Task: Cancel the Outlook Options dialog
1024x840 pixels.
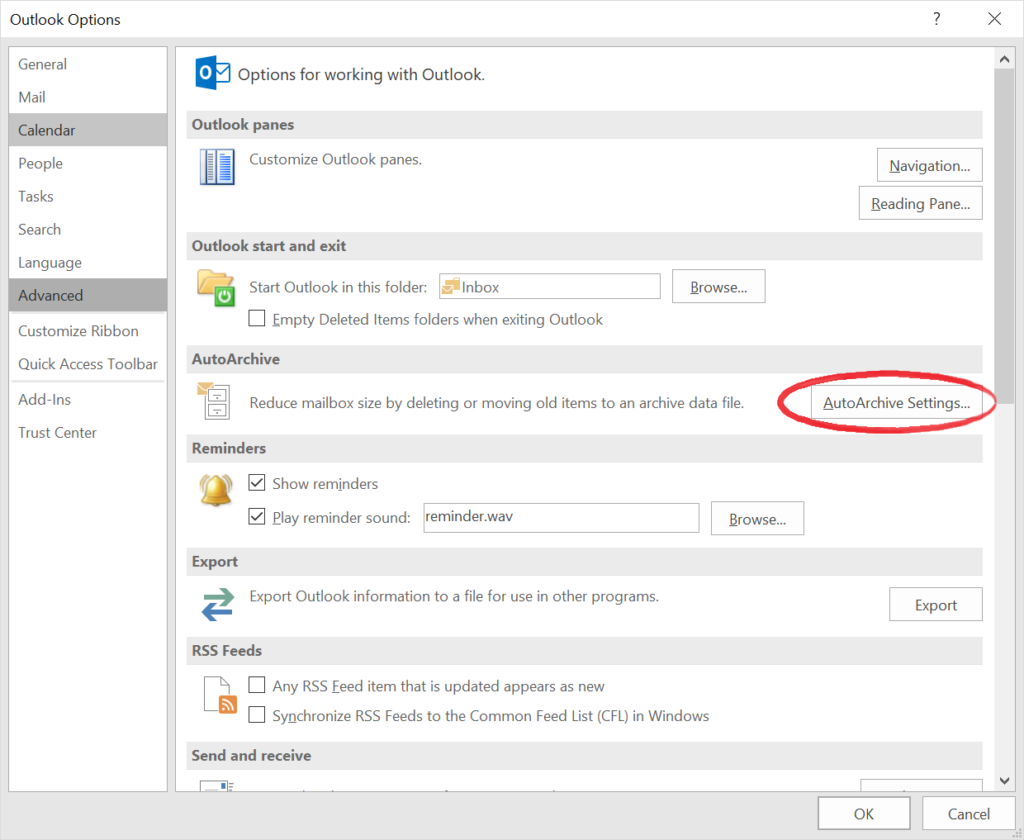Action: click(x=968, y=813)
